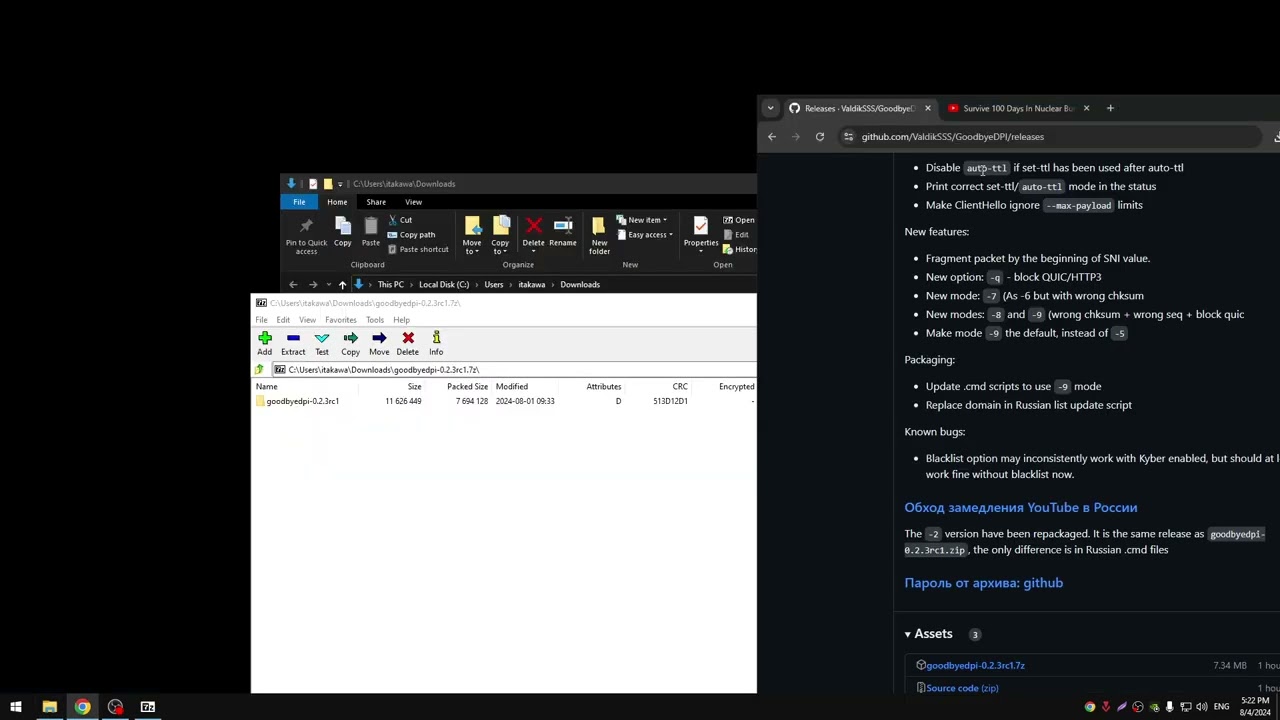Click Paste shortcut in Explorer ribbon
The image size is (1280, 720).
pyautogui.click(x=418, y=249)
